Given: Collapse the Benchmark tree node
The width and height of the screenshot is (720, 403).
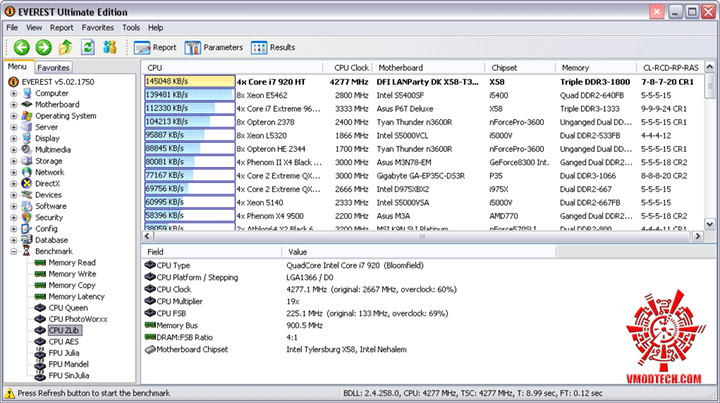Looking at the screenshot, I should (14, 251).
